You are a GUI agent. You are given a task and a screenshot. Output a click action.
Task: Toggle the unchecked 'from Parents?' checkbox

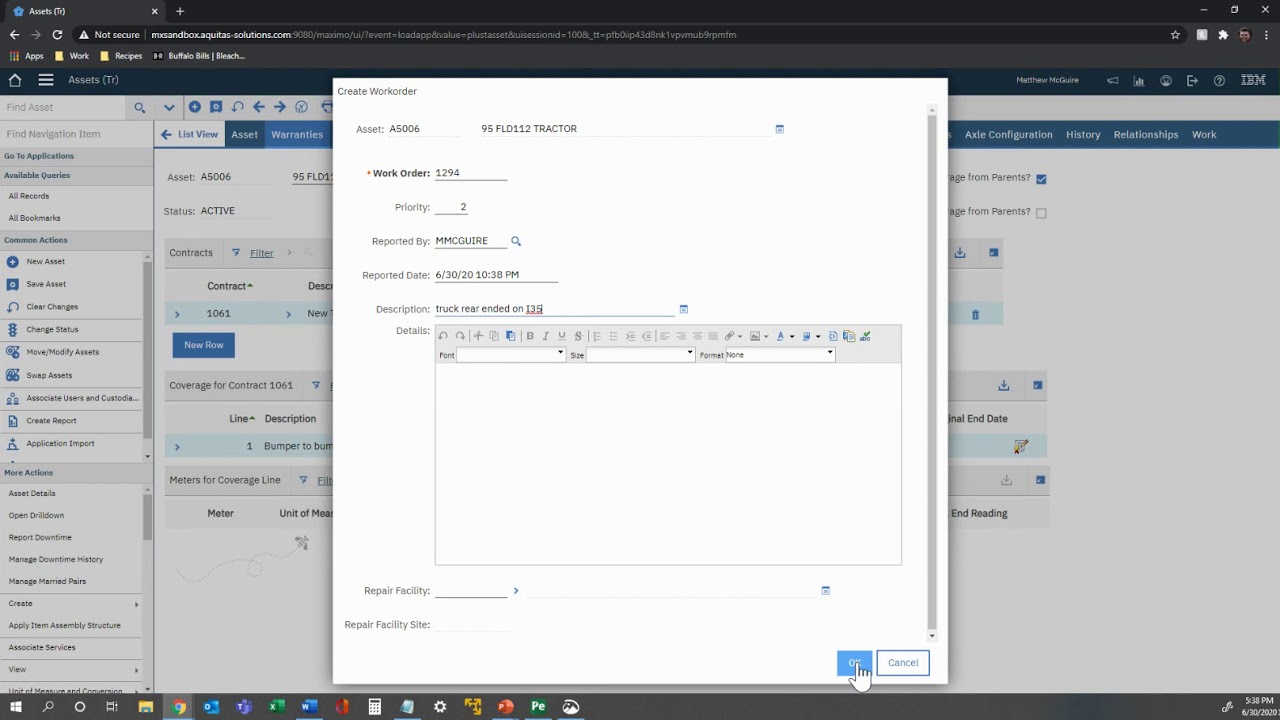1041,213
